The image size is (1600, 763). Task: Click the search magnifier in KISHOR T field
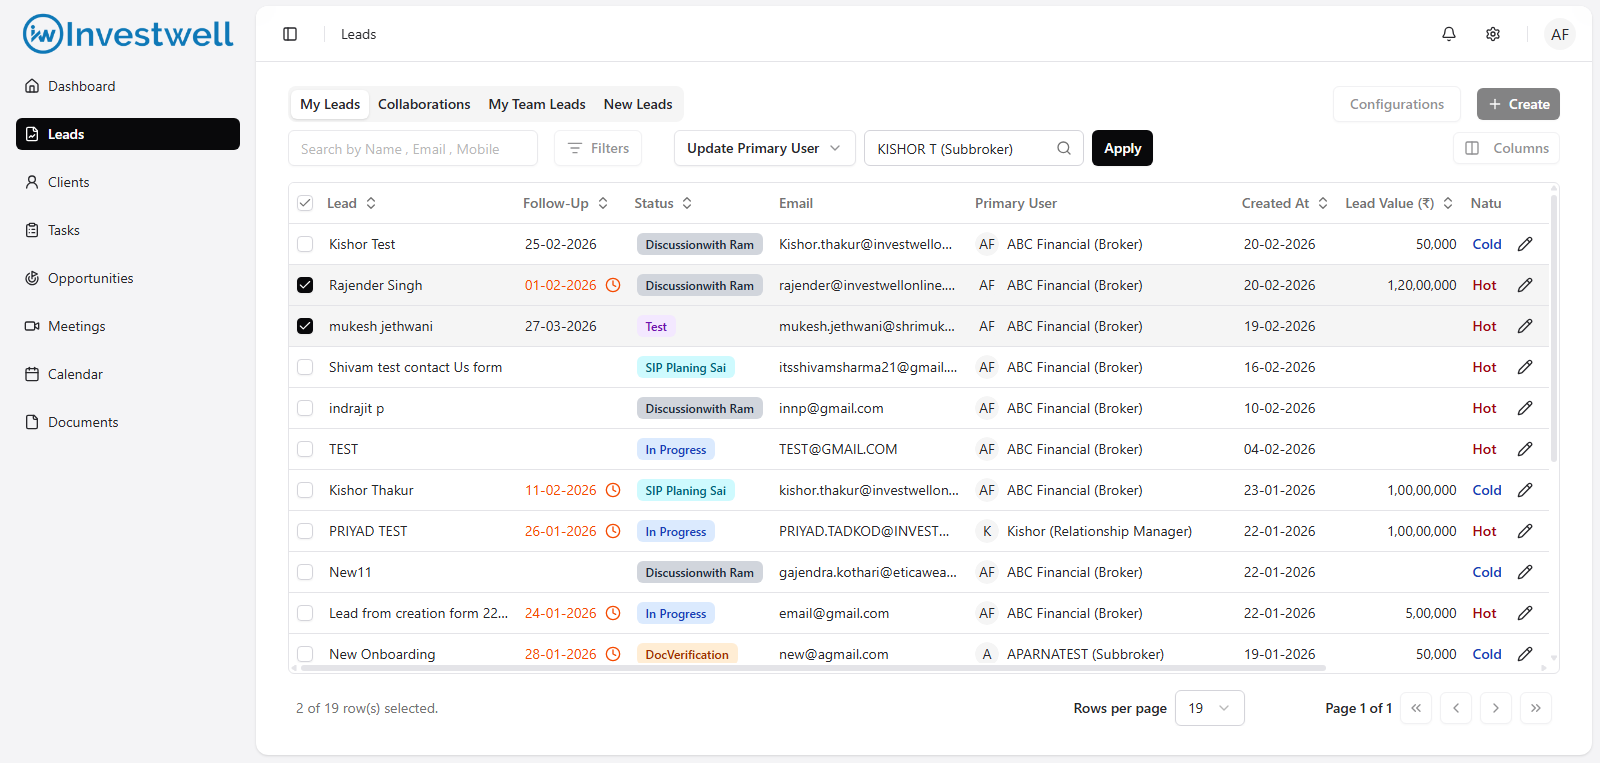click(x=1064, y=148)
